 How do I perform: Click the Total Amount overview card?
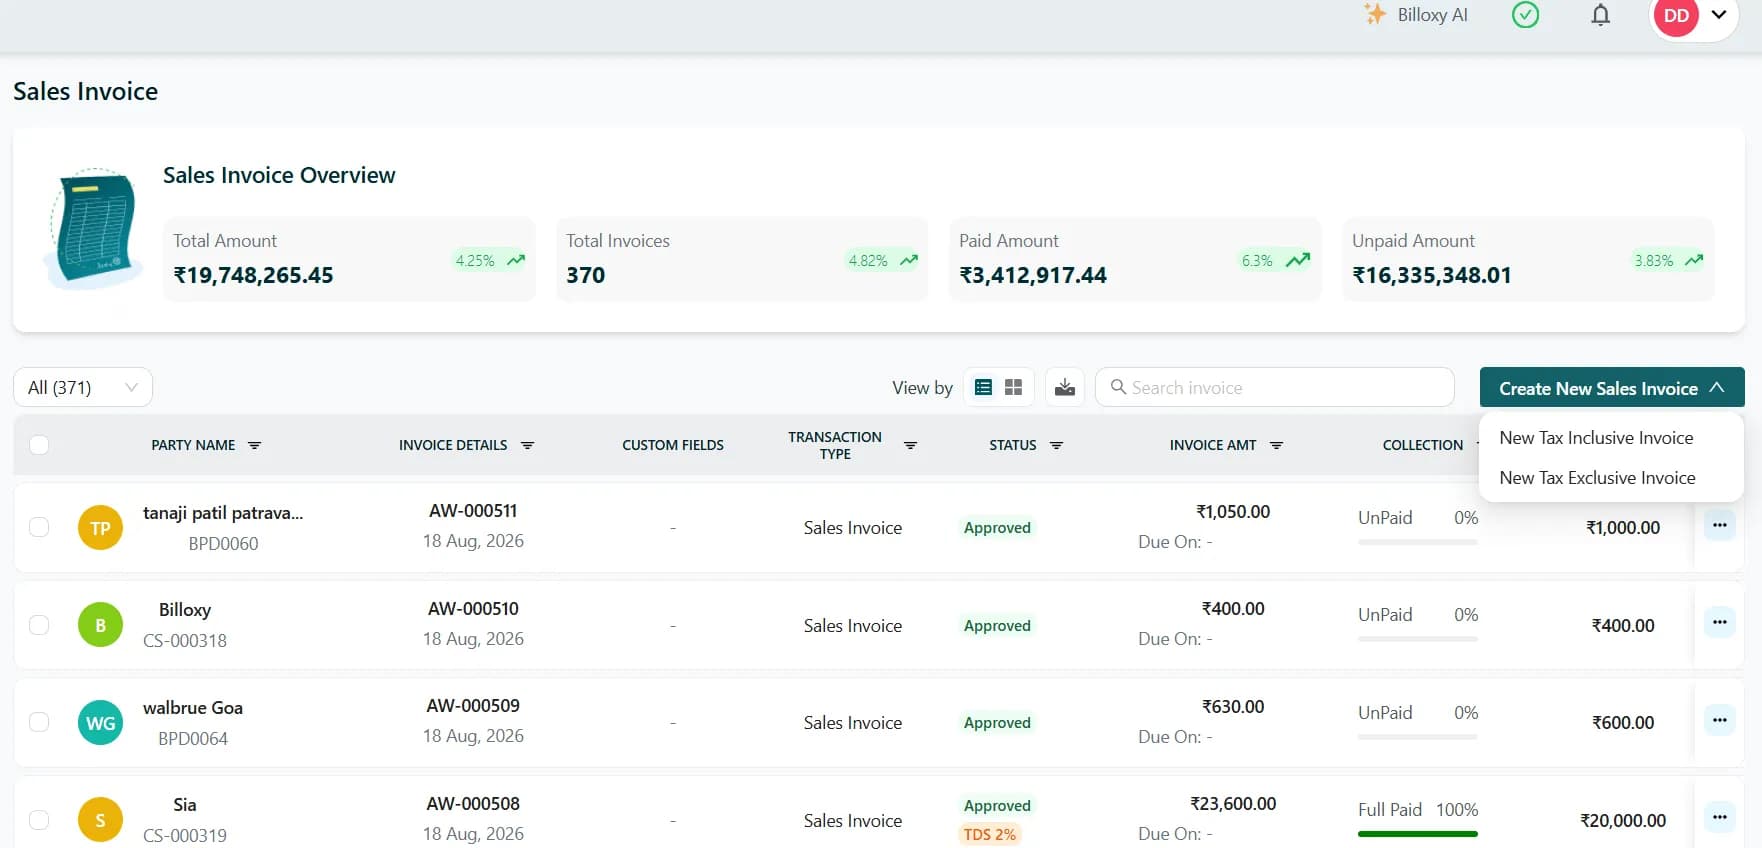pos(349,259)
